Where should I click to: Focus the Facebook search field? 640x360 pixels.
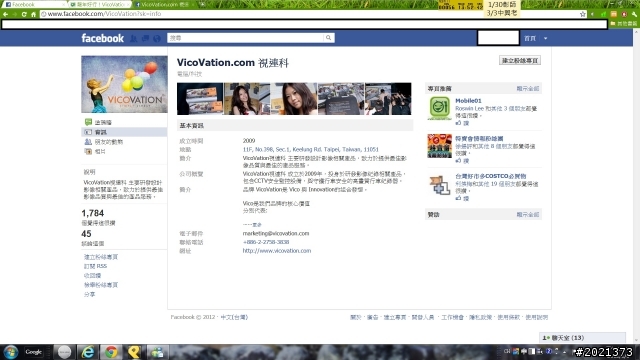tap(246, 38)
